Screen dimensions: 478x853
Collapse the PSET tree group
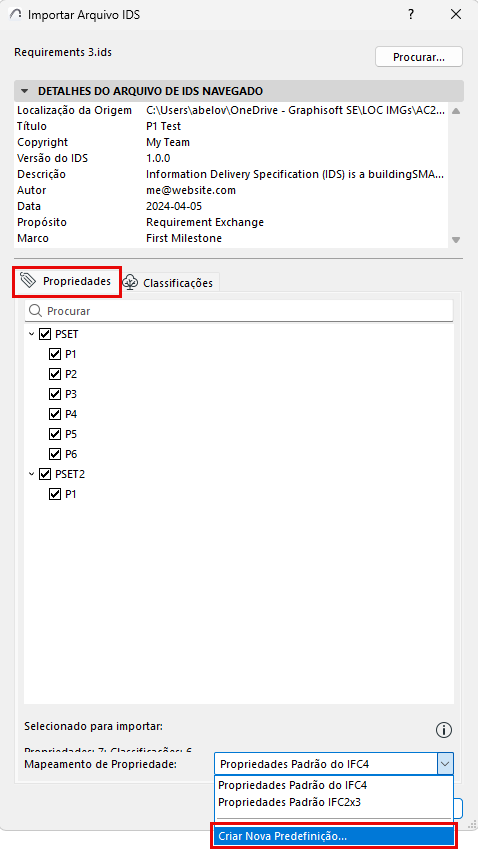pyautogui.click(x=32, y=334)
